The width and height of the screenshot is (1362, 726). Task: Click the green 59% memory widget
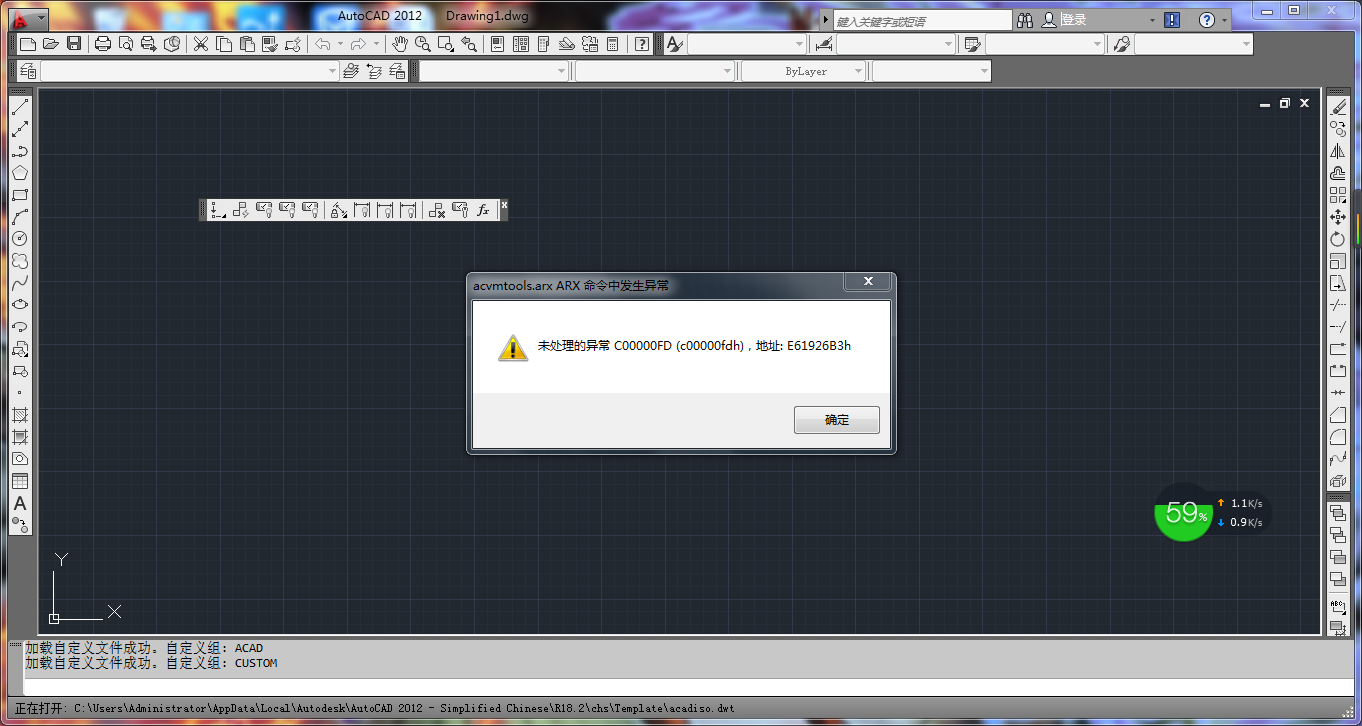[1184, 513]
